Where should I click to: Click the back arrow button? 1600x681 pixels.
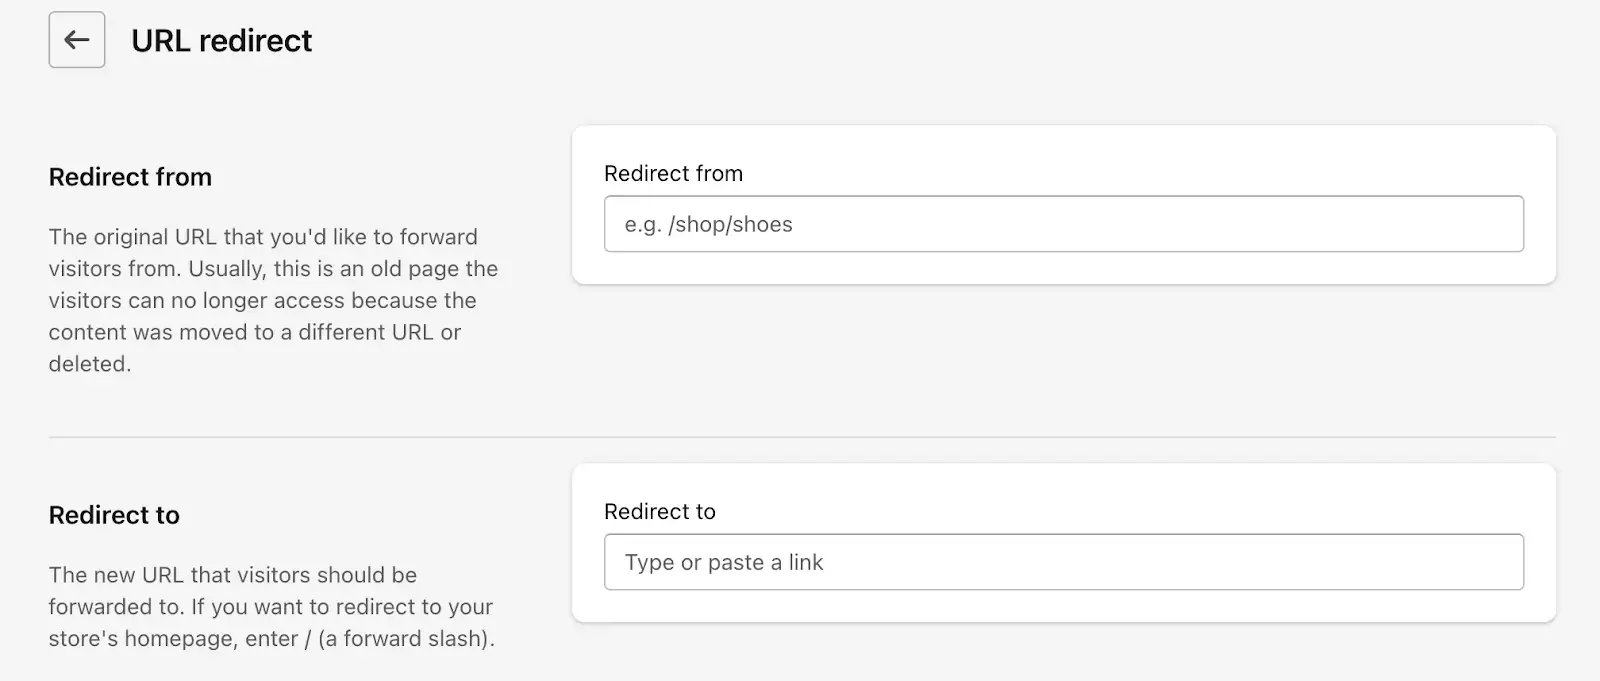pyautogui.click(x=77, y=40)
